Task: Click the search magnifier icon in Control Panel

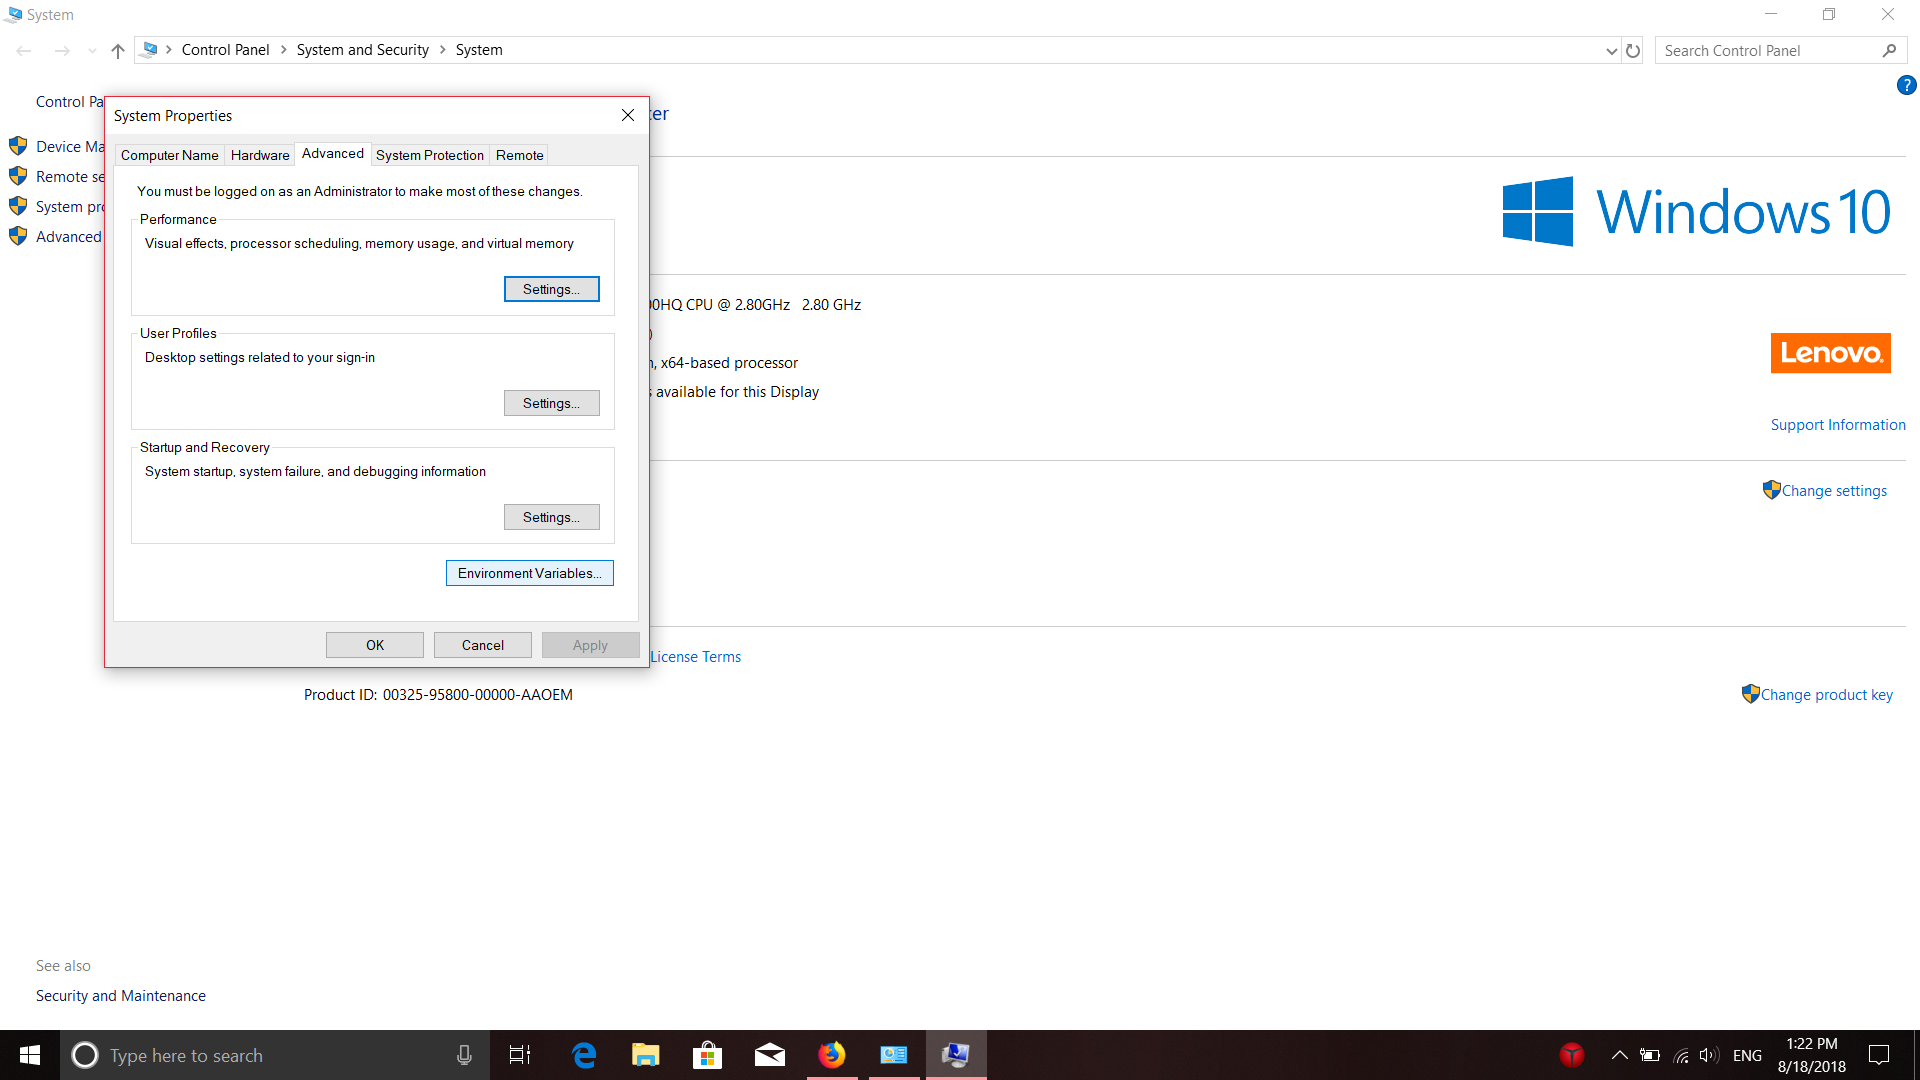Action: pos(1889,50)
